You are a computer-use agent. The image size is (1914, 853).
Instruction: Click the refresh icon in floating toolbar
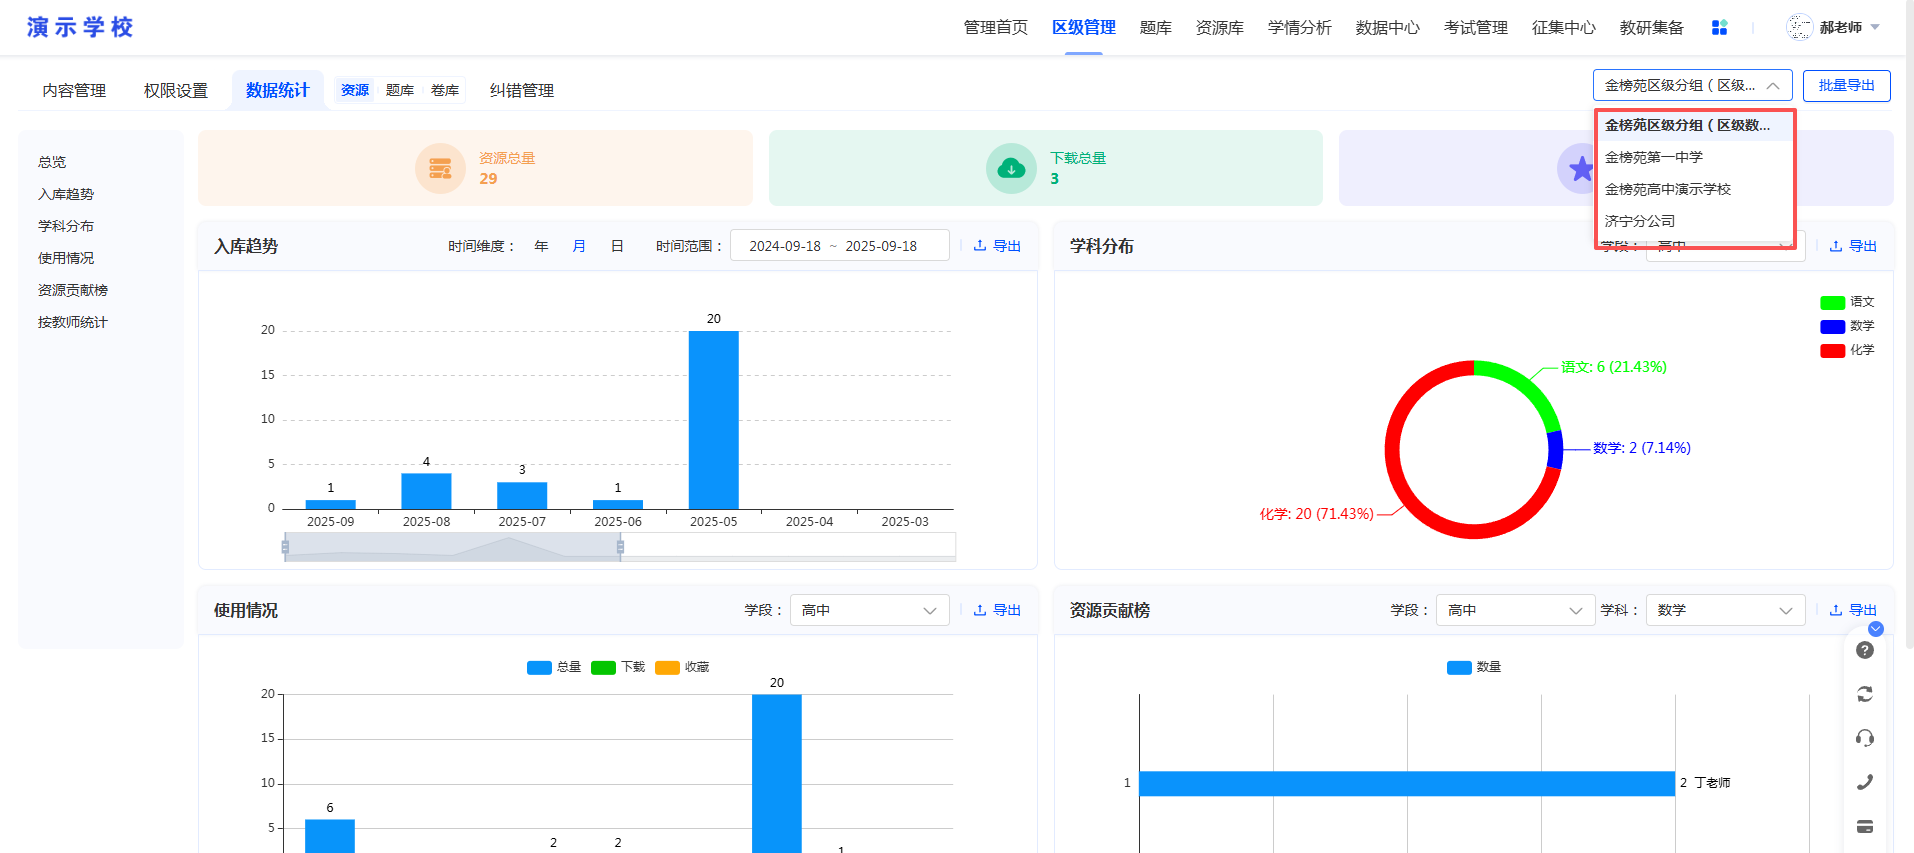(1864, 694)
